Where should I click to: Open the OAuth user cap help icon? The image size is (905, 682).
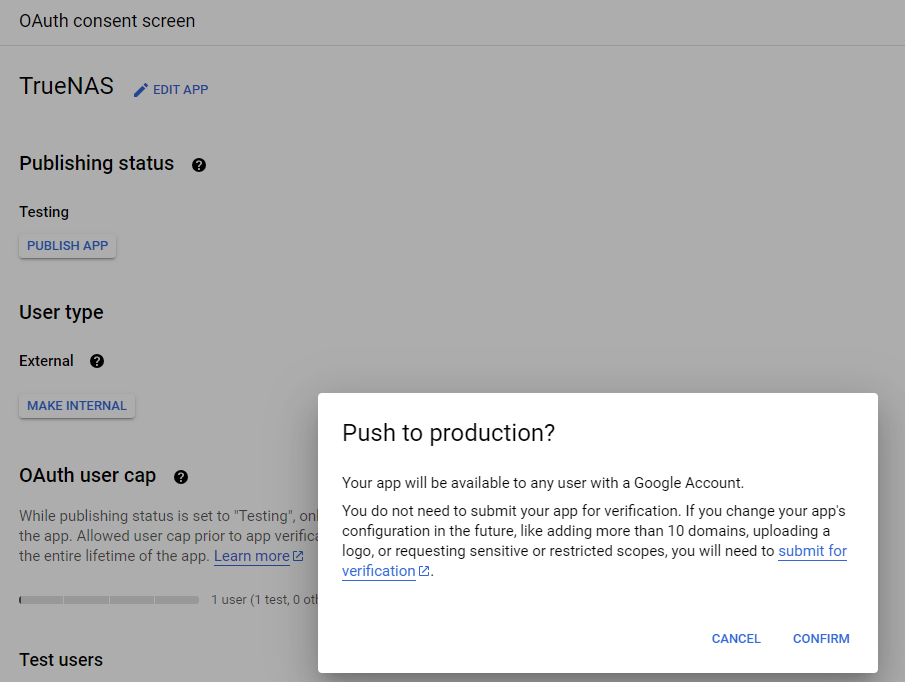pyautogui.click(x=181, y=477)
